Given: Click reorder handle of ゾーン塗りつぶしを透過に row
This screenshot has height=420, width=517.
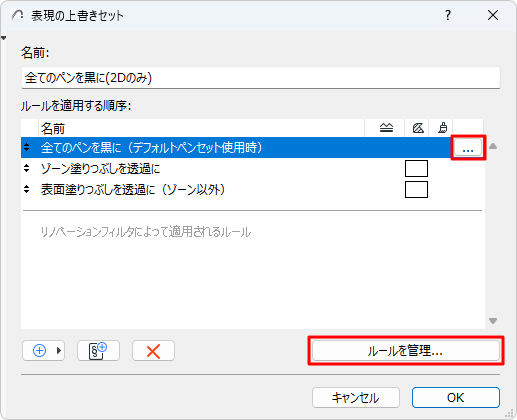Looking at the screenshot, I should click(x=27, y=168).
